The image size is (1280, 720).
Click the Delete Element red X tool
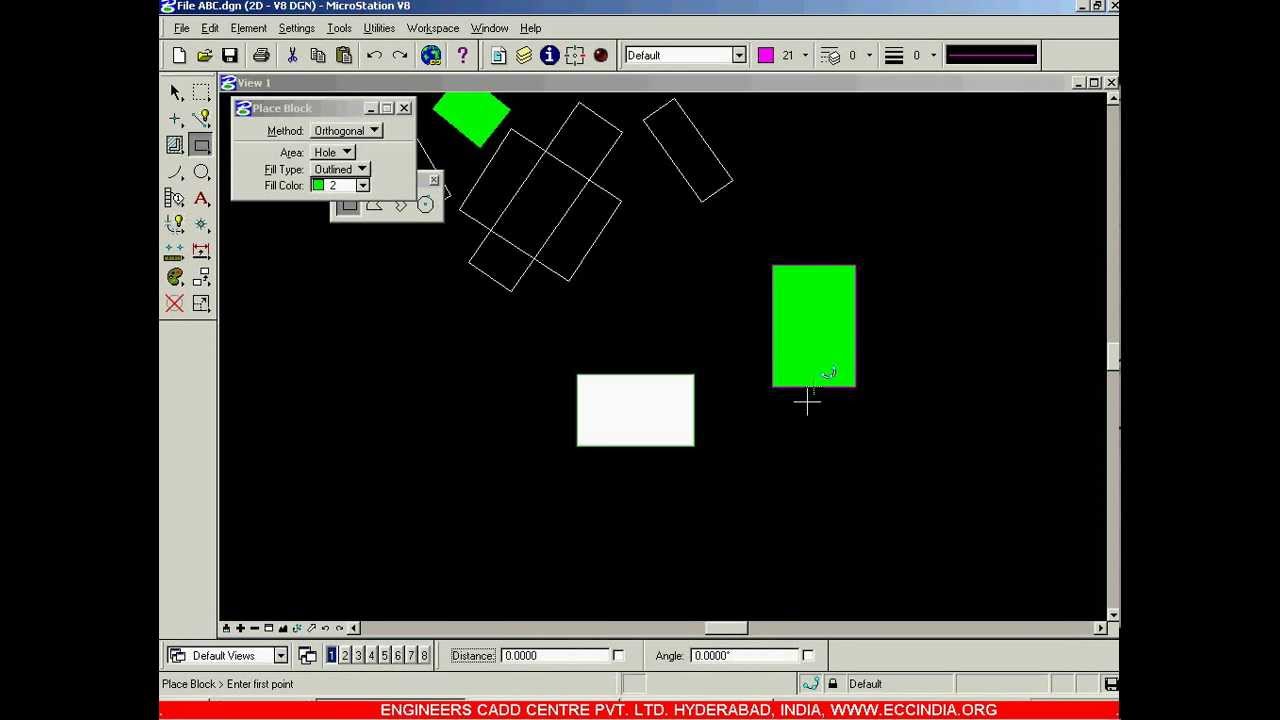[x=175, y=303]
